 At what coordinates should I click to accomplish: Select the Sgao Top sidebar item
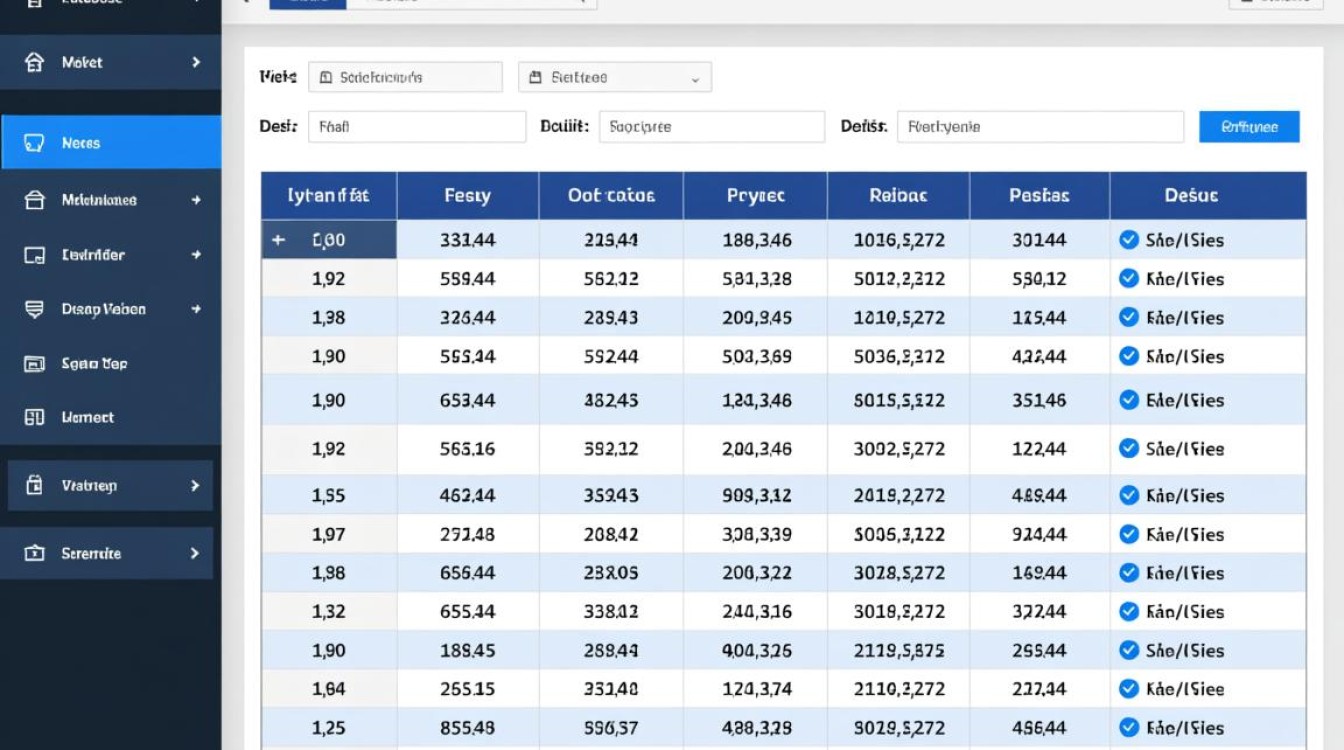[94, 364]
